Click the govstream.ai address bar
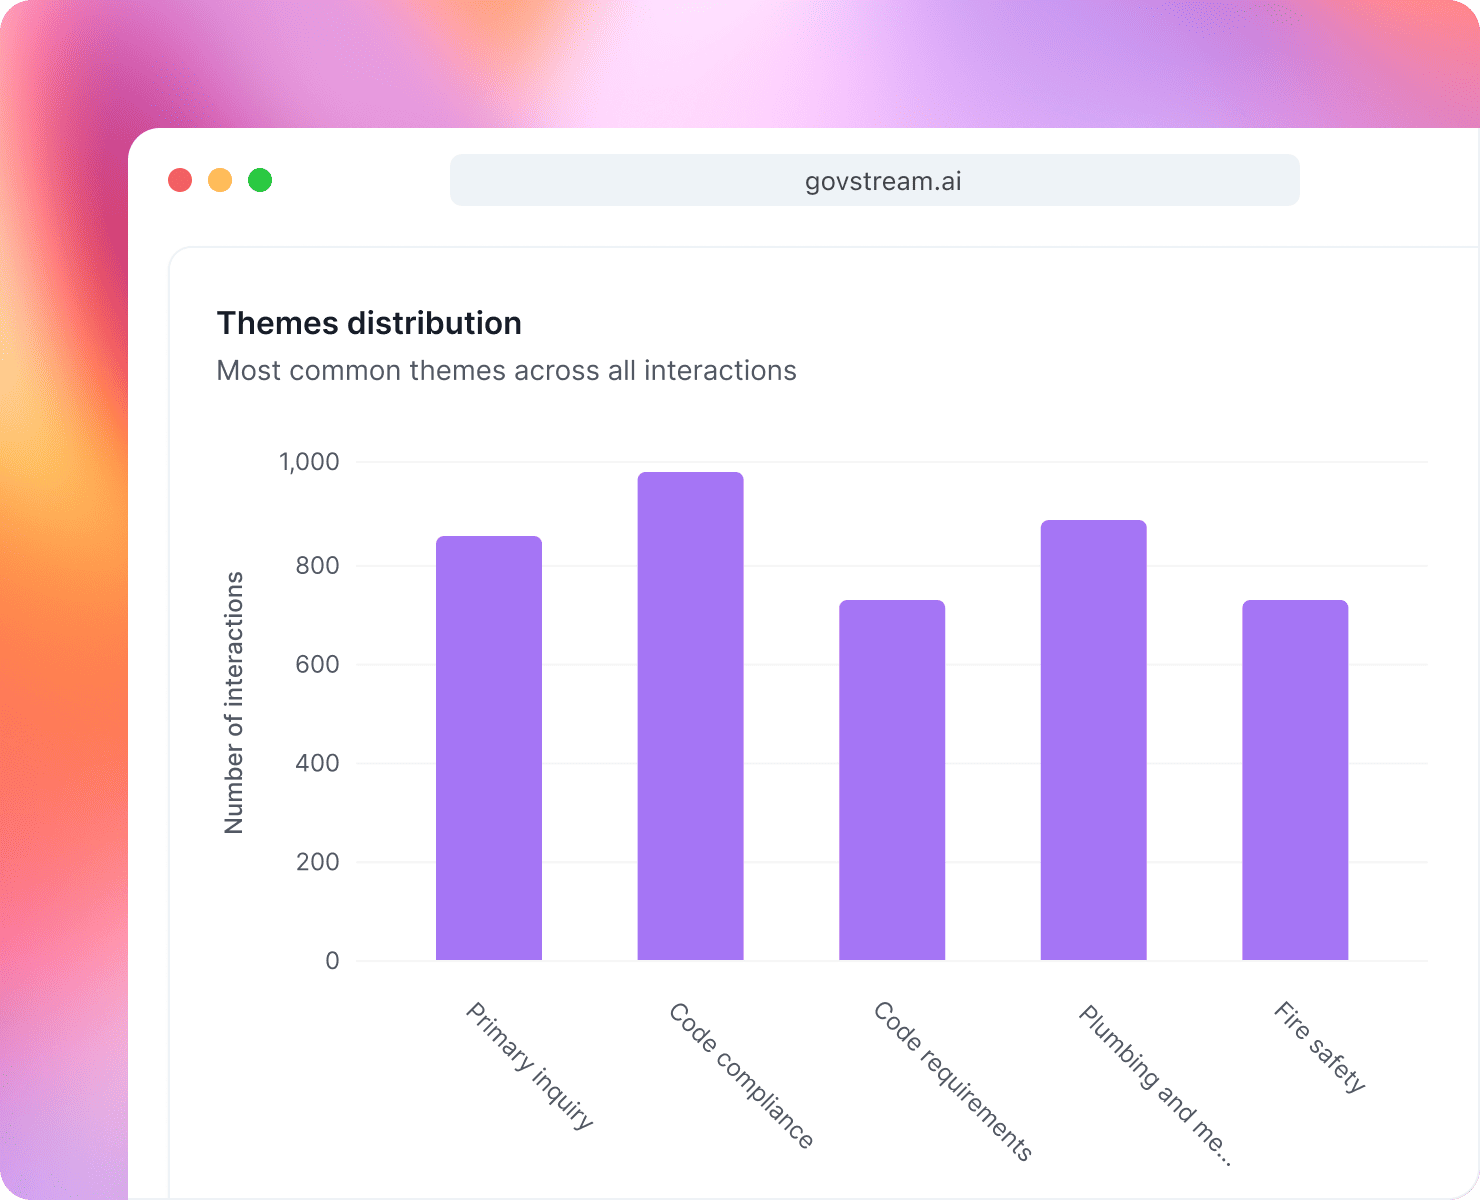This screenshot has height=1200, width=1480. (874, 180)
